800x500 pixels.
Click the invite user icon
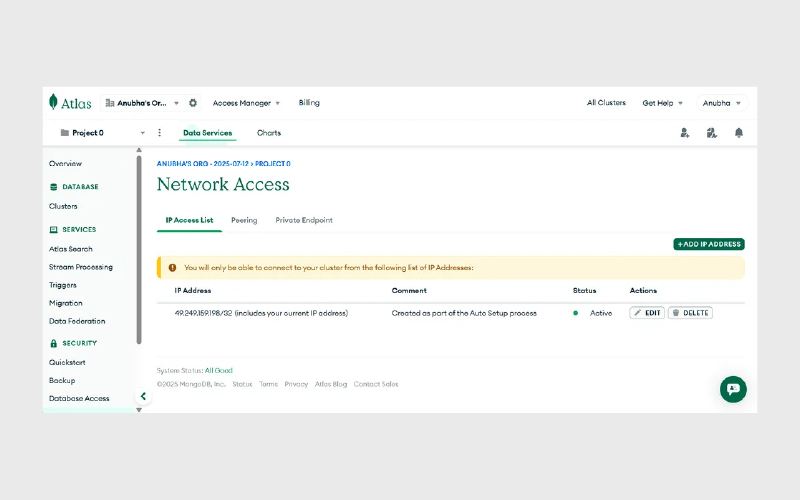coord(685,133)
